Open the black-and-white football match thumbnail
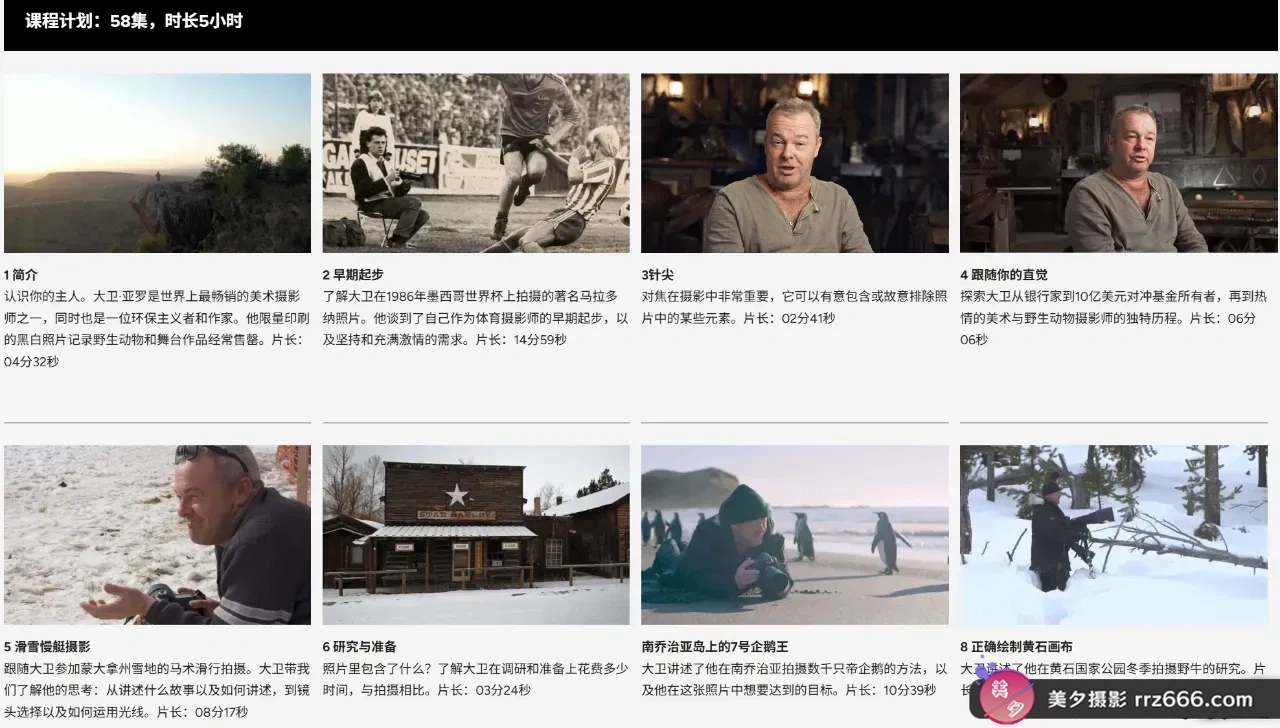Viewport: 1280px width, 728px height. (x=476, y=163)
